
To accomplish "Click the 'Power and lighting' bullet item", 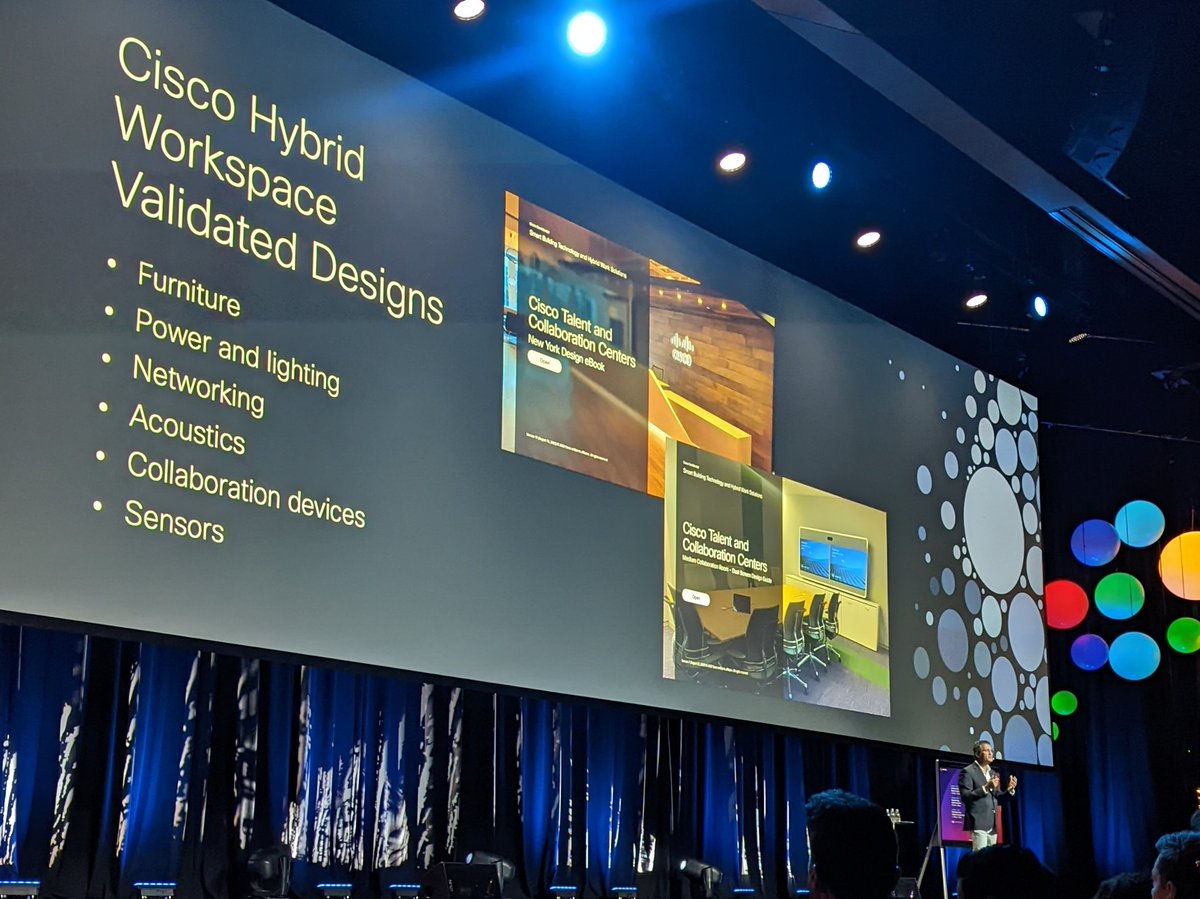I will click(237, 350).
